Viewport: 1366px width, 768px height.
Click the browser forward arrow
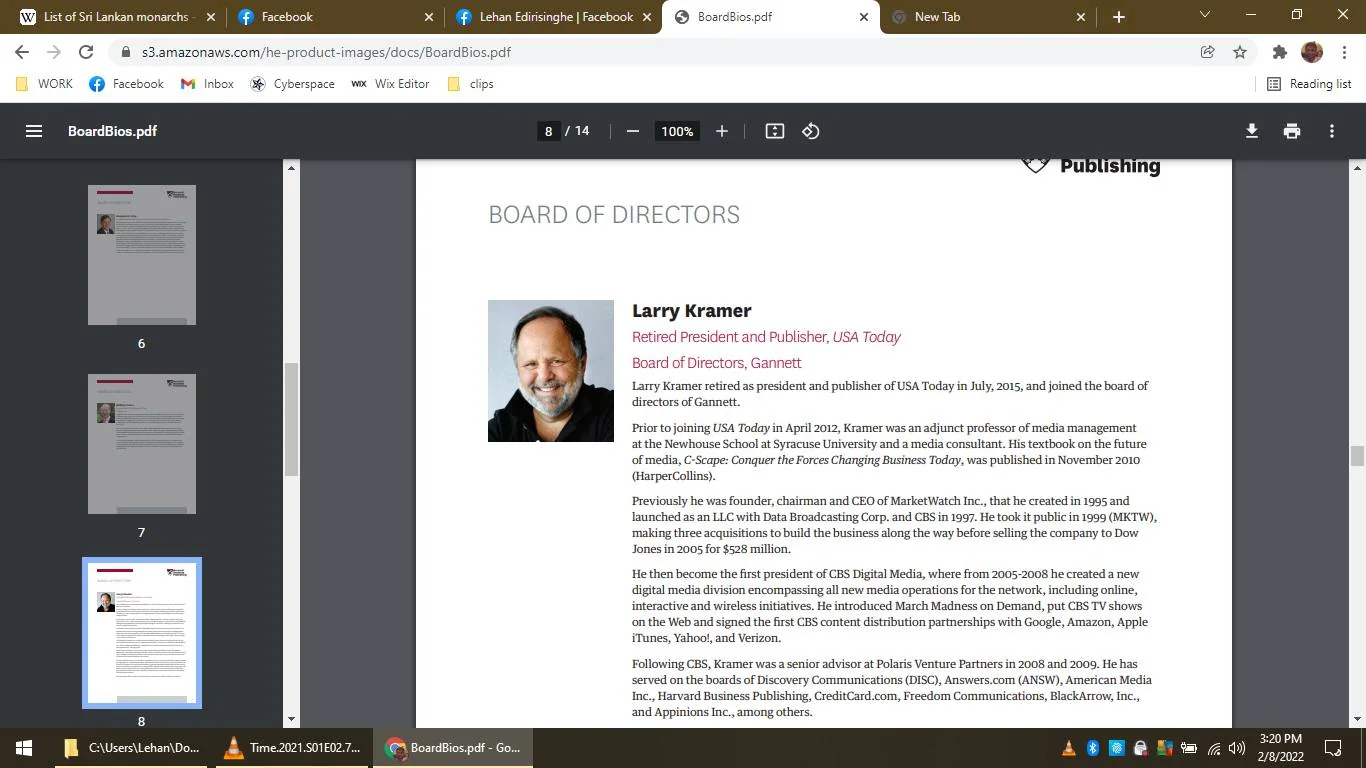54,52
